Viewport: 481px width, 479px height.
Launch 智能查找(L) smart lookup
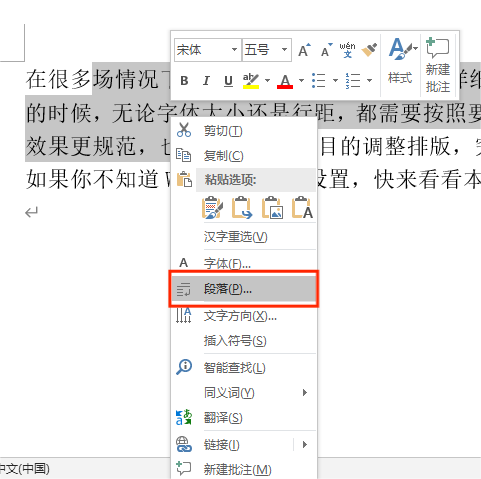pos(243,368)
